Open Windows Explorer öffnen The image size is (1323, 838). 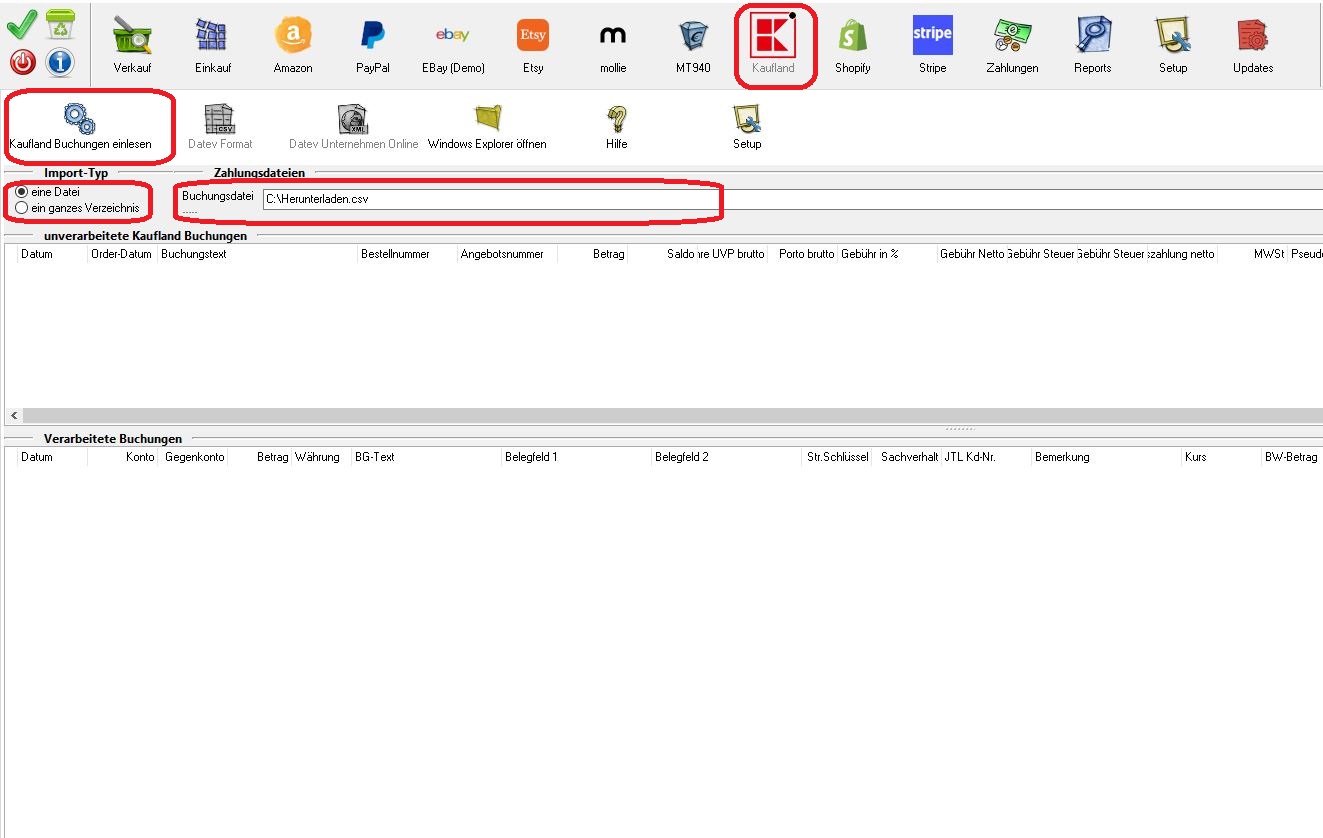pos(487,127)
